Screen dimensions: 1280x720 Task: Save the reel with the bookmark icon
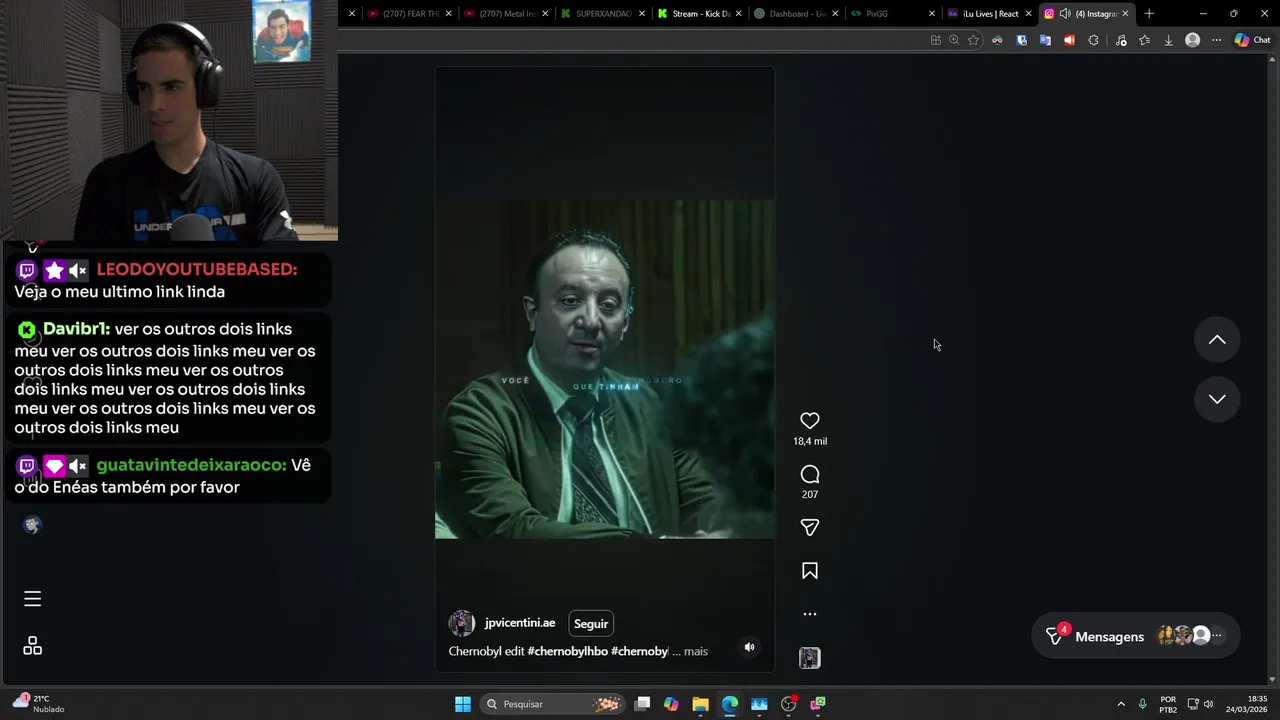click(x=810, y=571)
